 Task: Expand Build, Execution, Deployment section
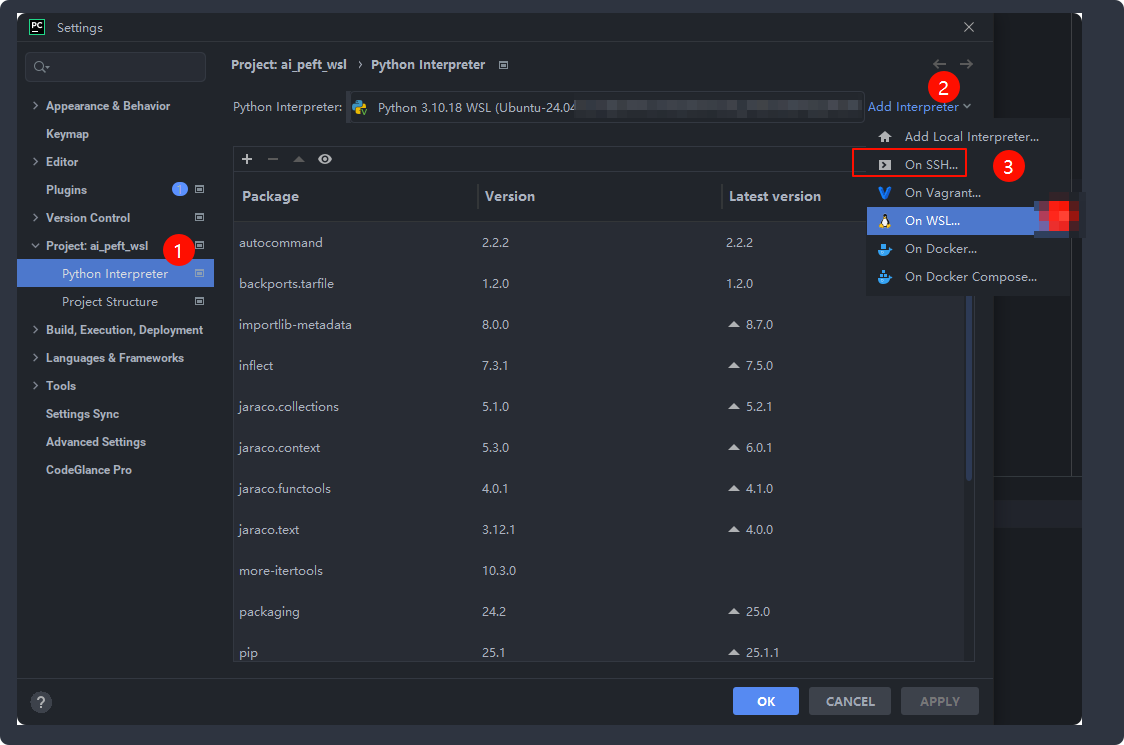click(35, 329)
